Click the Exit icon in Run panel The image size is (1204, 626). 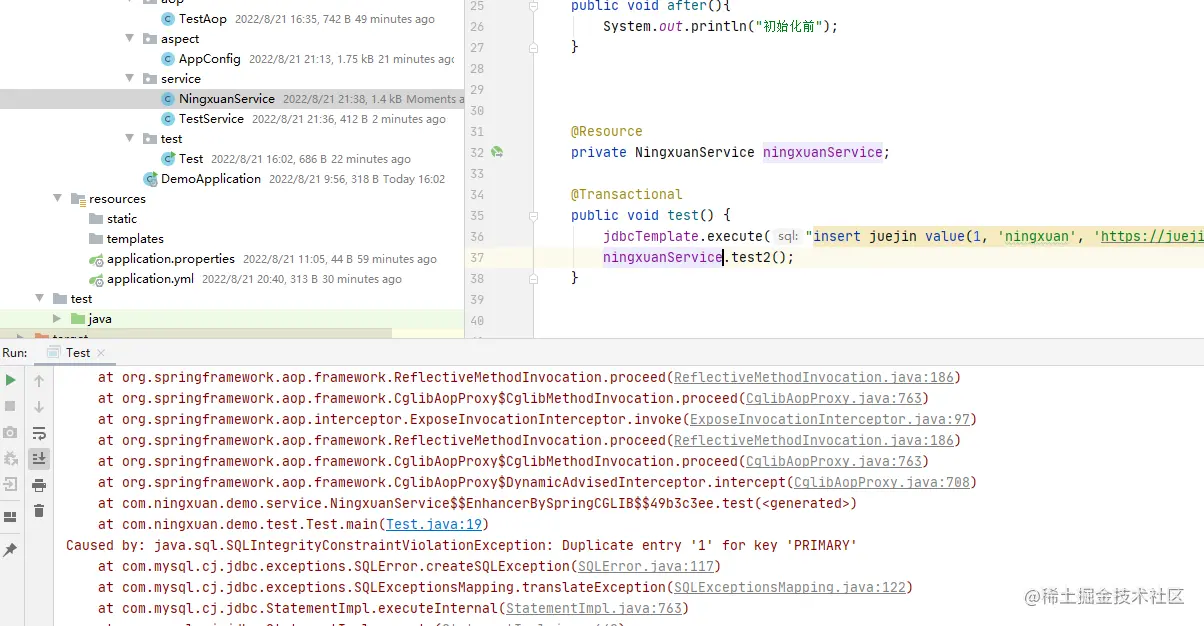(10, 484)
